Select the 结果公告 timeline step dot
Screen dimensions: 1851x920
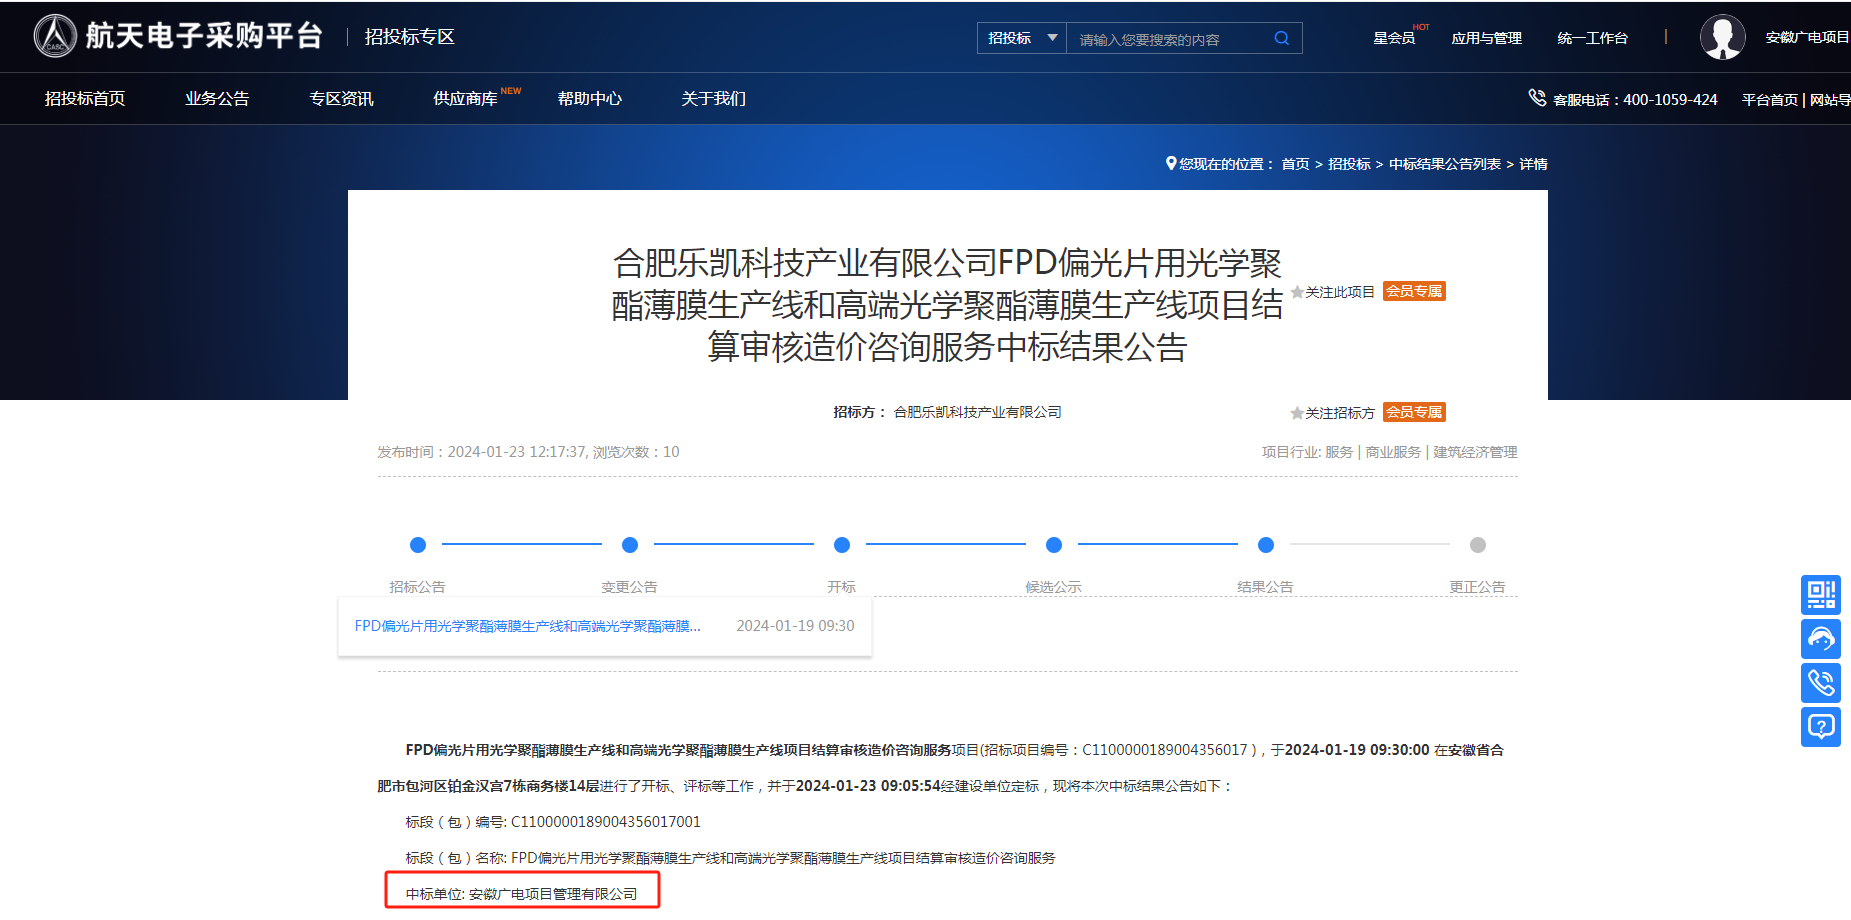(1265, 545)
